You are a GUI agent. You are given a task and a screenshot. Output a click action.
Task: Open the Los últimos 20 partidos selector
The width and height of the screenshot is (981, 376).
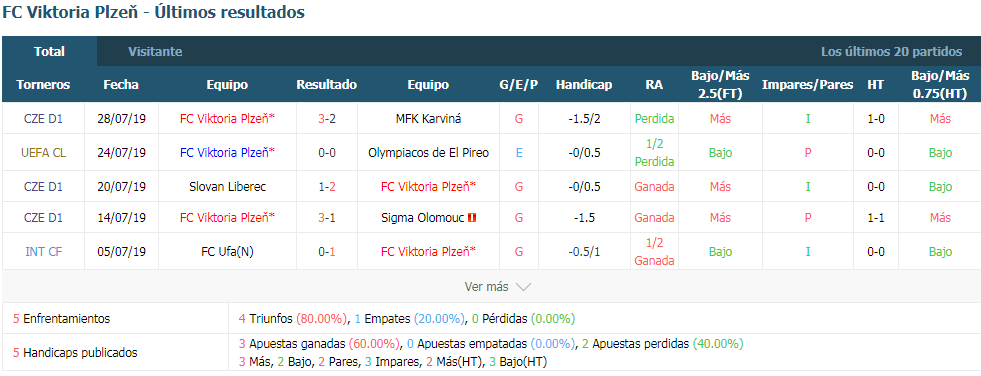pyautogui.click(x=892, y=52)
